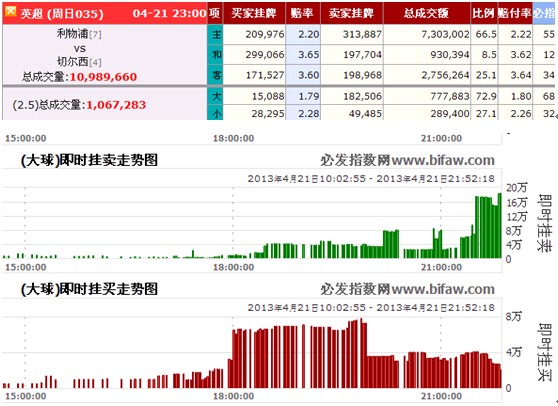This screenshot has width=558, height=406.
Task: Click the 赔率 column header
Action: 302,13
